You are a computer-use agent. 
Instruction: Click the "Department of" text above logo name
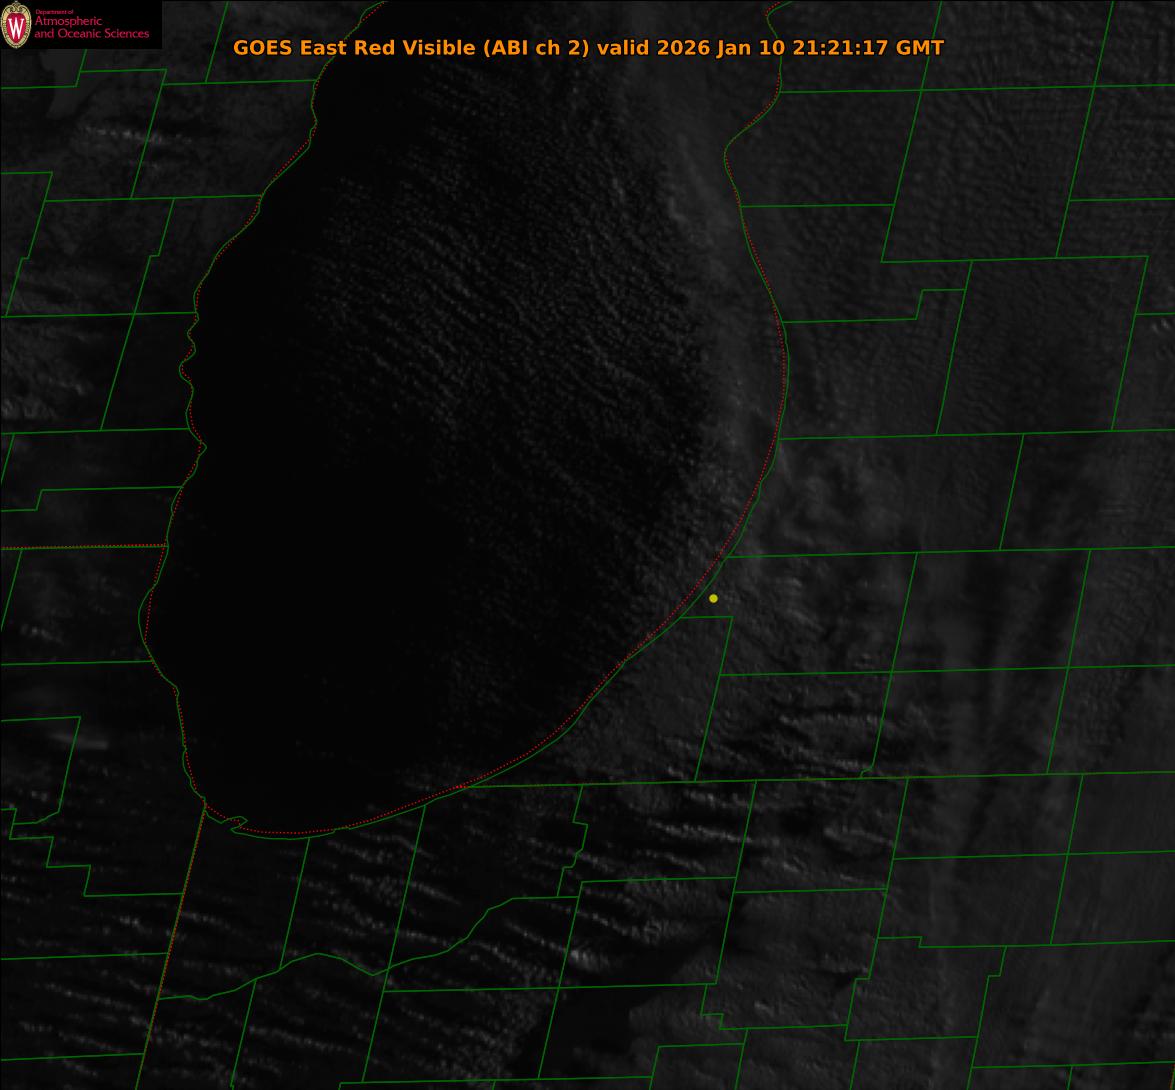47,12
